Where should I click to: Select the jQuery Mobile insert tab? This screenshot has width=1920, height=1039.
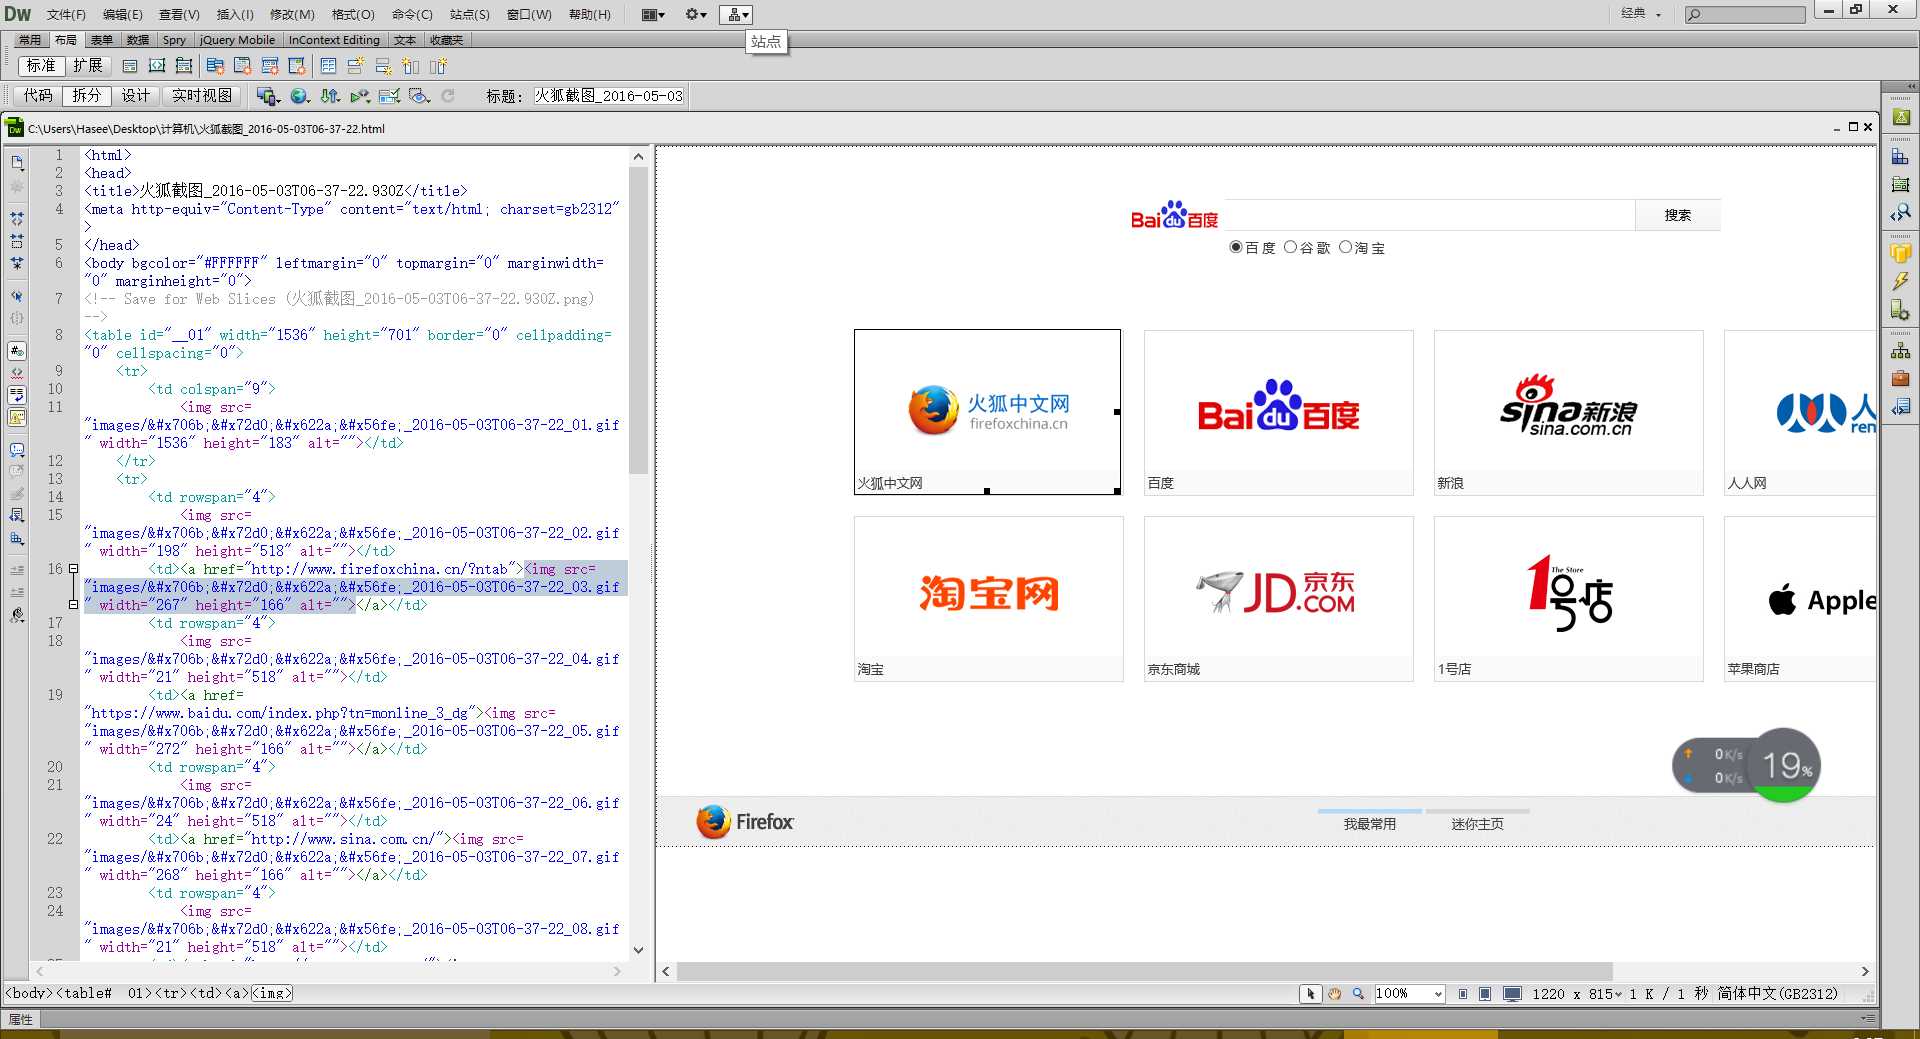tap(237, 40)
